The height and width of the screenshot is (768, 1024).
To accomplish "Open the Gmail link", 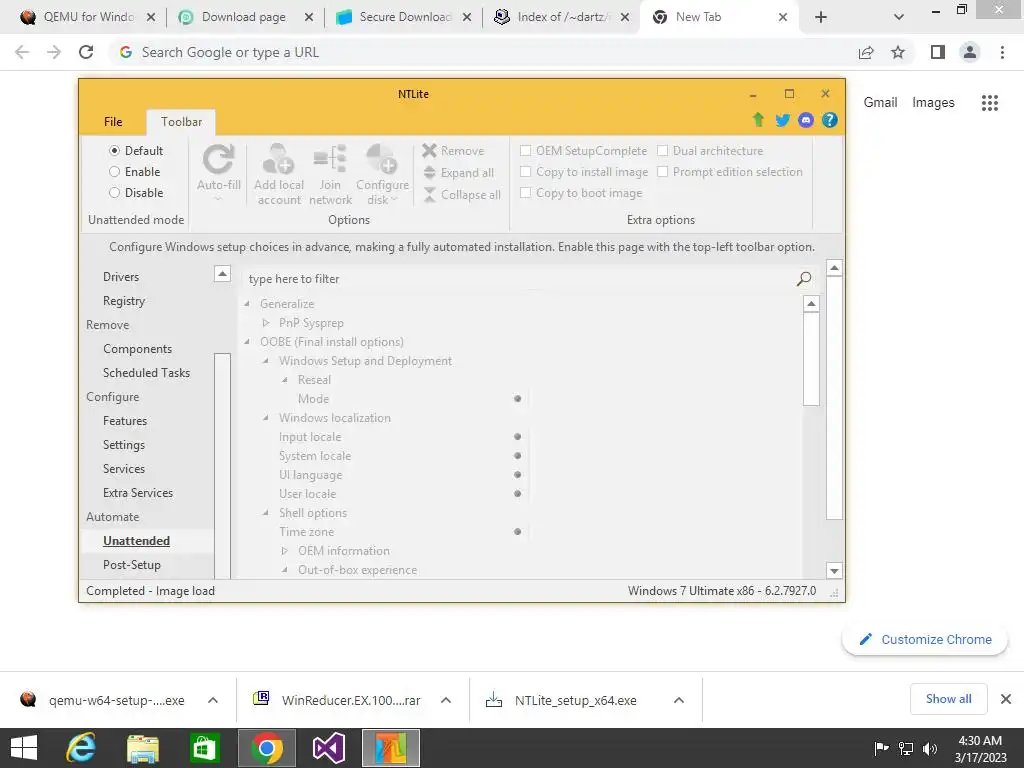I will pos(880,103).
